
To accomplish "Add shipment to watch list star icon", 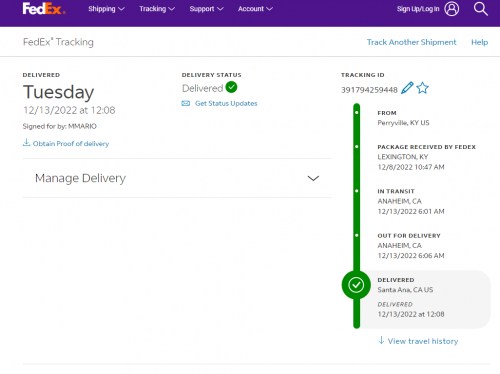I will (x=422, y=88).
